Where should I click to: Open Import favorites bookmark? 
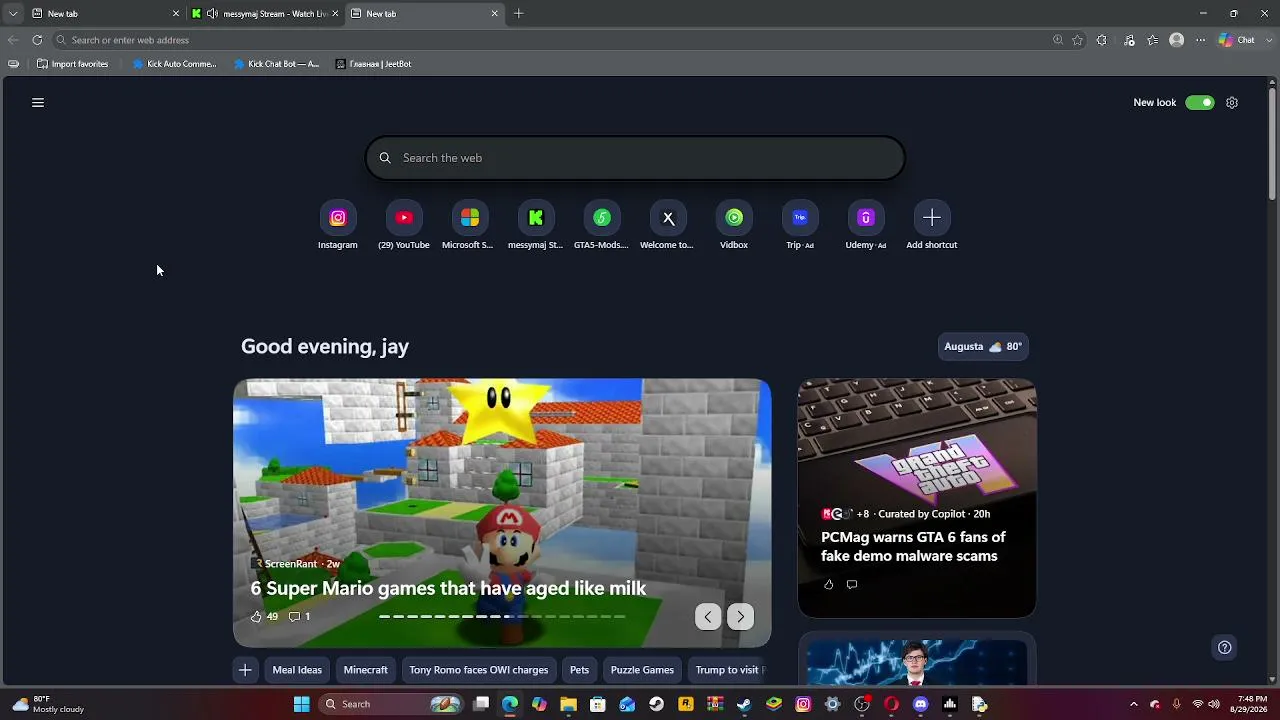[72, 64]
